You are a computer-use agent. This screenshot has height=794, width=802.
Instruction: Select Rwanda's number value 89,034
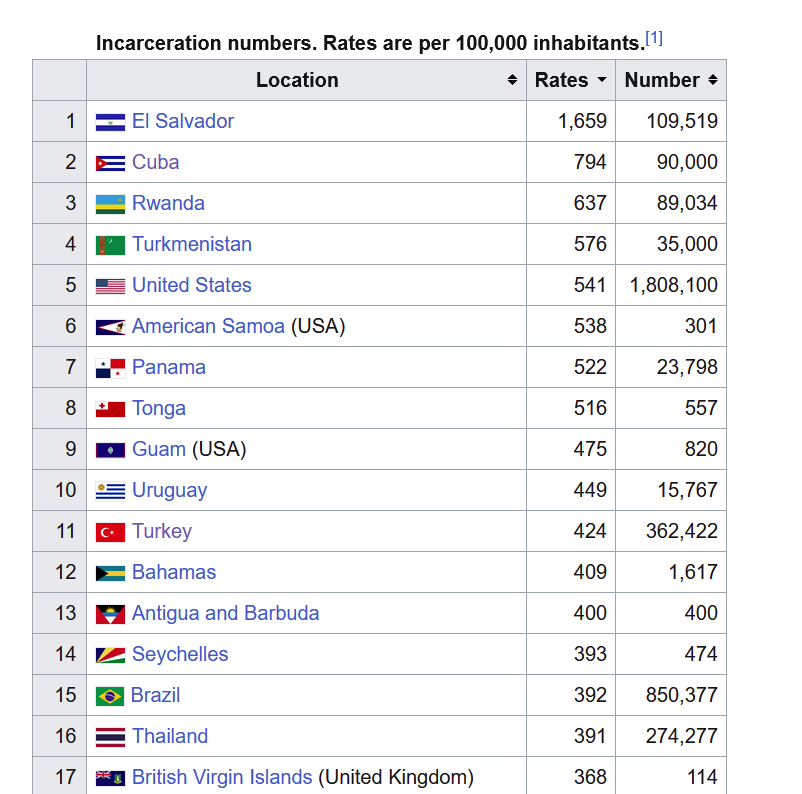[687, 203]
